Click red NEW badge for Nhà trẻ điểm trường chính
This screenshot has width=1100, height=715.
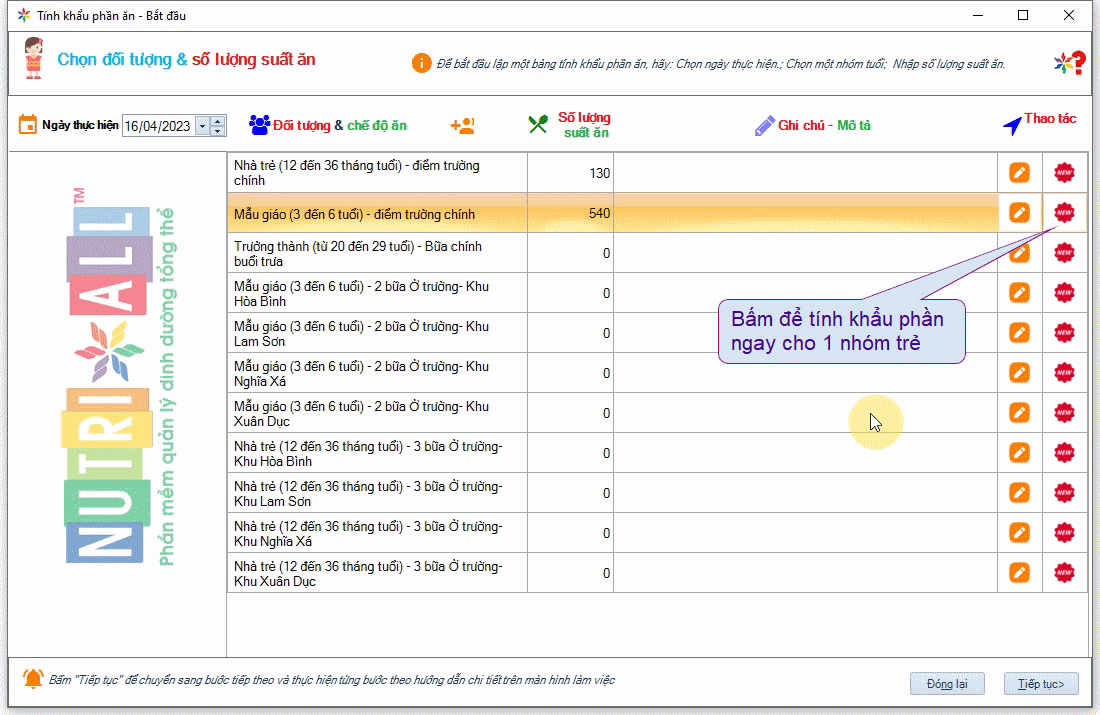click(x=1064, y=173)
